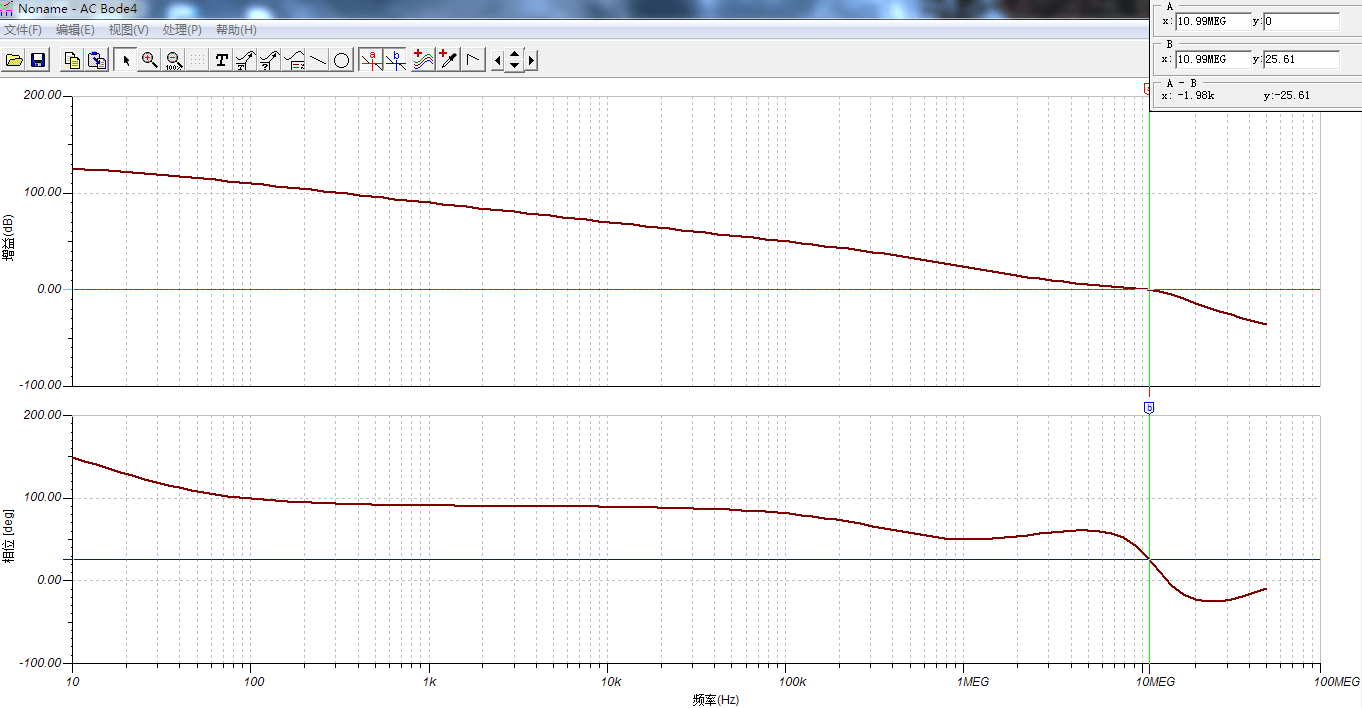Click cursor B x field 10.99MEG
Viewport: 1362px width, 708px height.
coord(1213,59)
